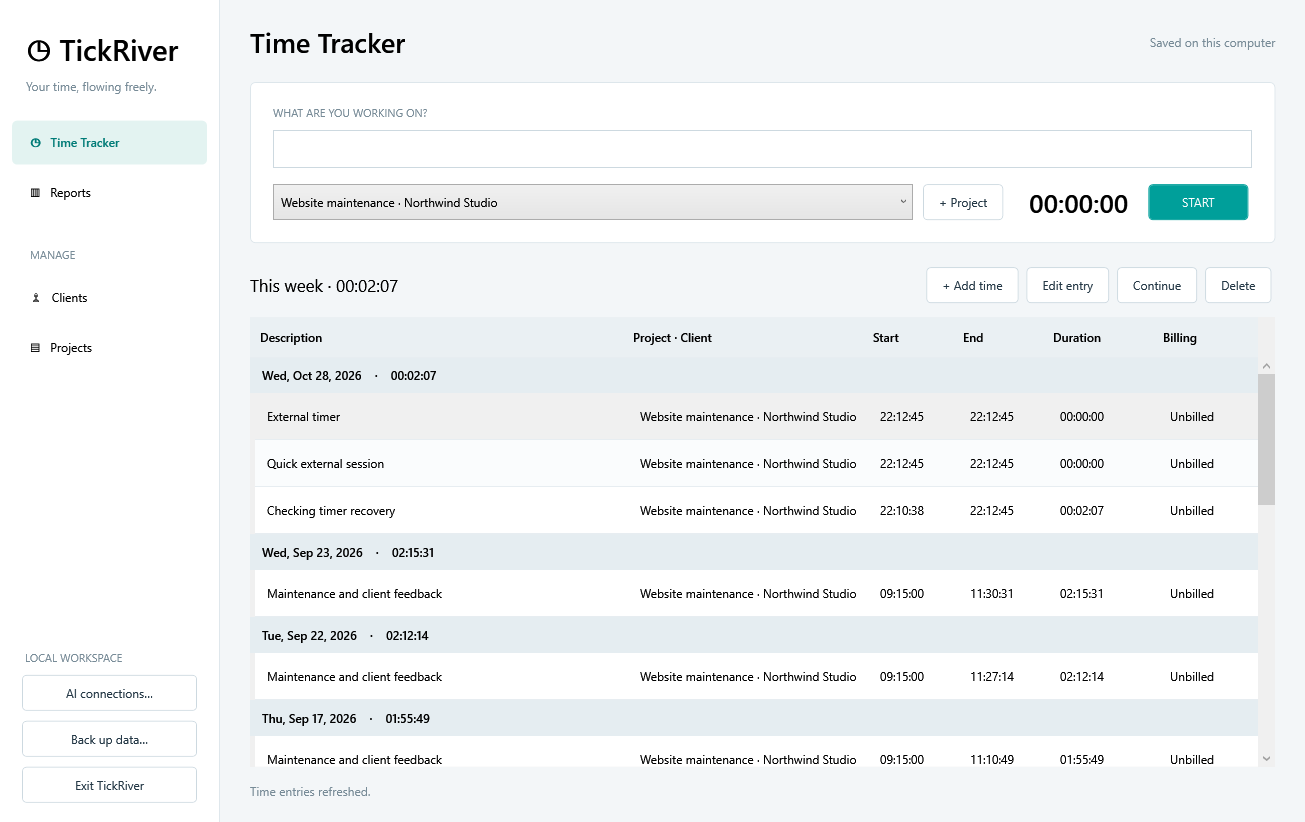Click the + Add time button

tap(972, 285)
